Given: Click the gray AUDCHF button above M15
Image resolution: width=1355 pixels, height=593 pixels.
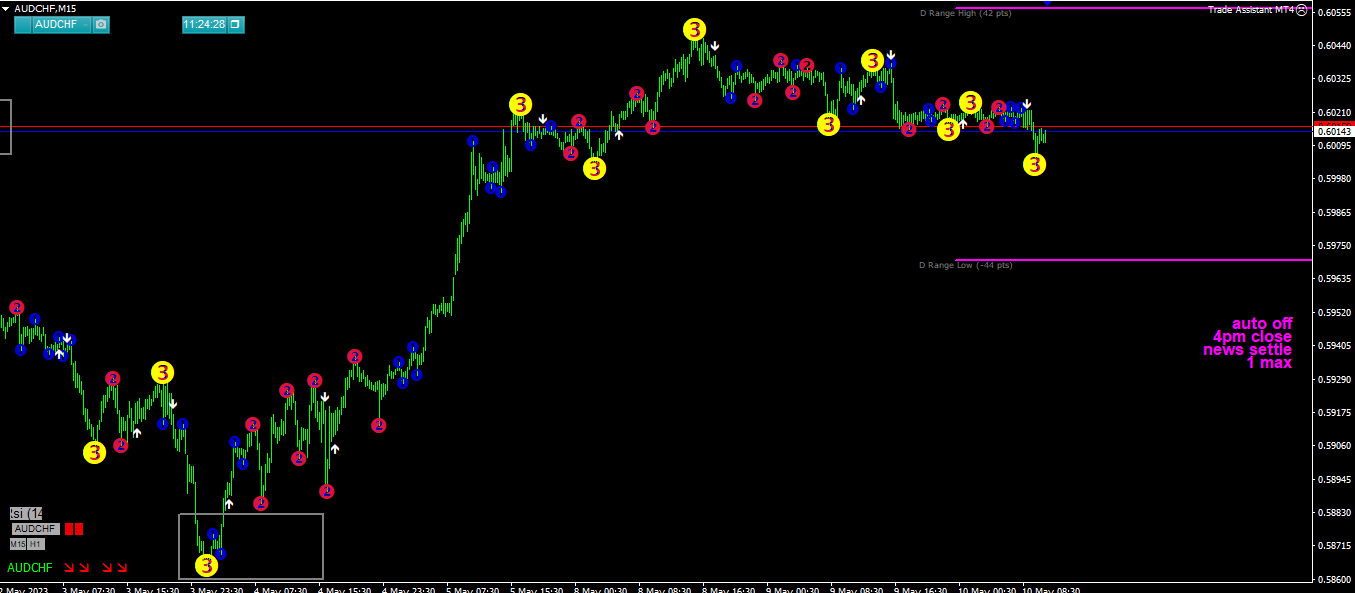Looking at the screenshot, I should 36,528.
